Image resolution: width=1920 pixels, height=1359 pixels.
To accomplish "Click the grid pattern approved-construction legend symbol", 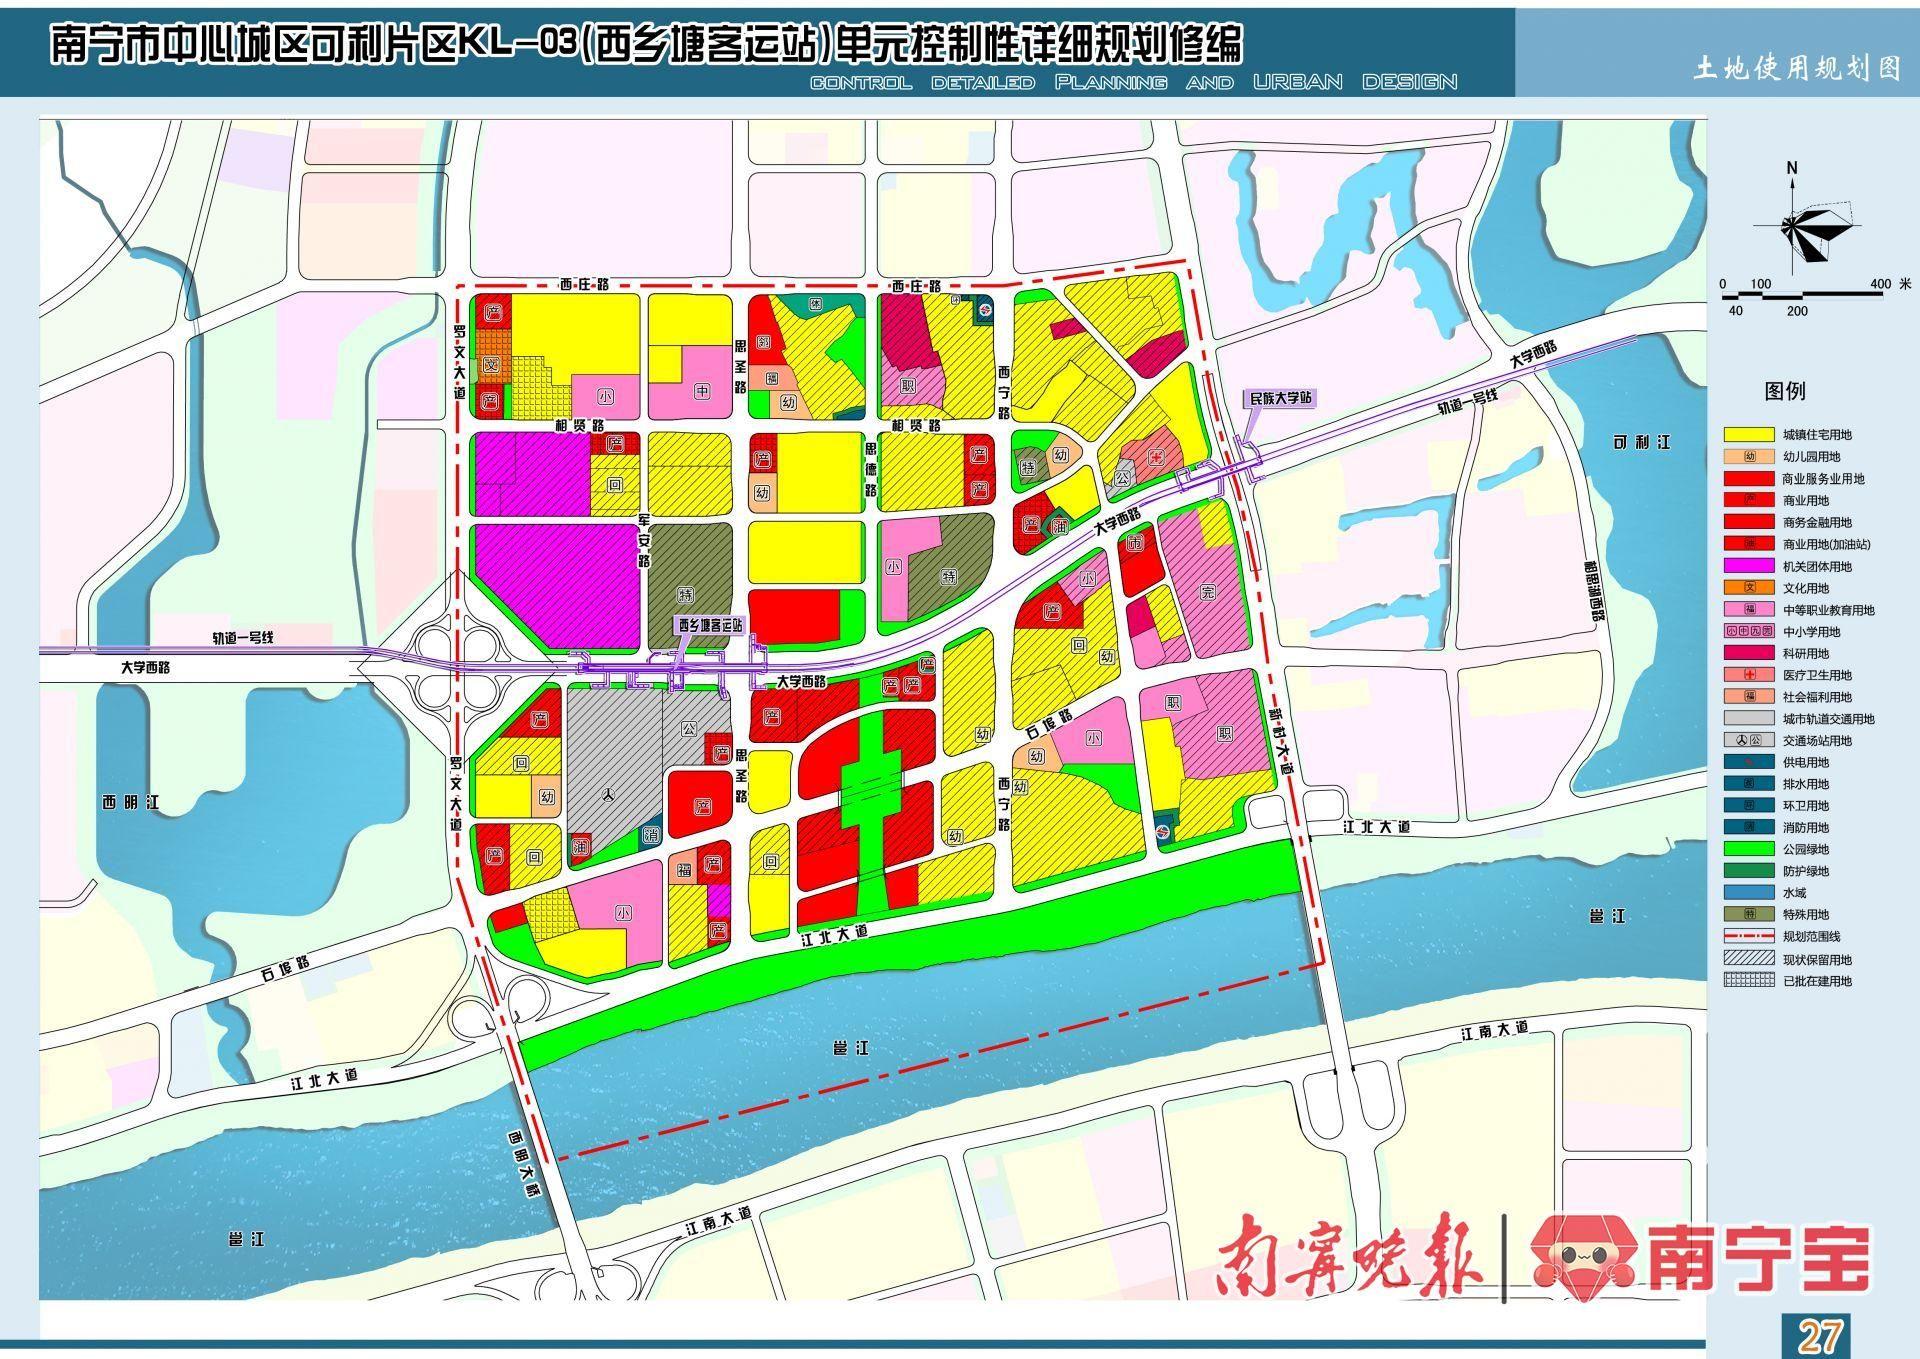I will (1749, 980).
